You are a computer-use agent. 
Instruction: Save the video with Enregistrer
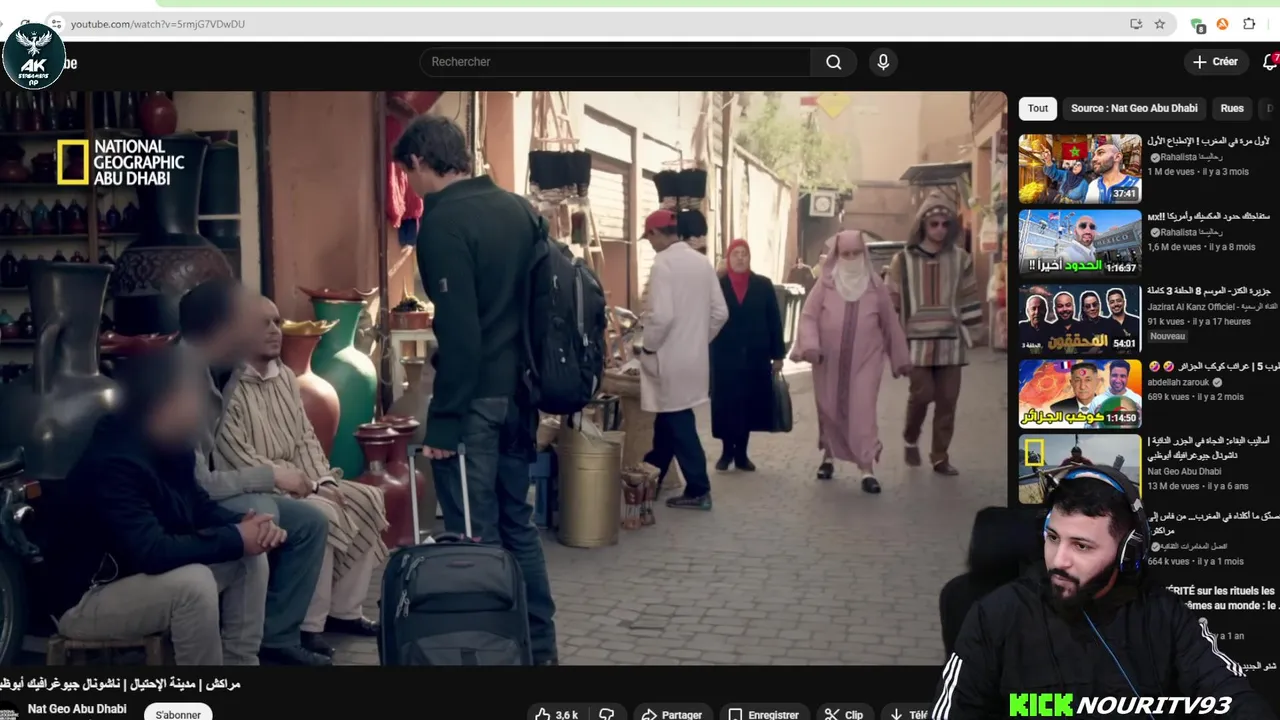coord(763,714)
